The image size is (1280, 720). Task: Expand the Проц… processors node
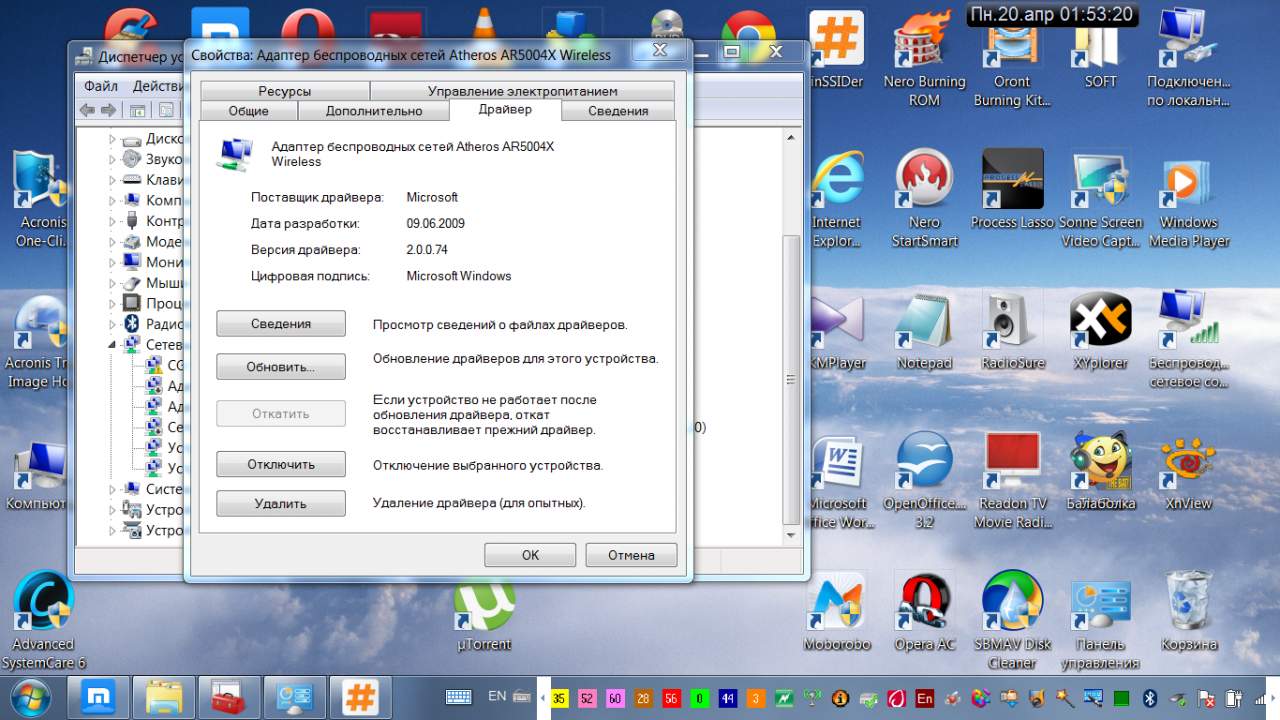[112, 303]
